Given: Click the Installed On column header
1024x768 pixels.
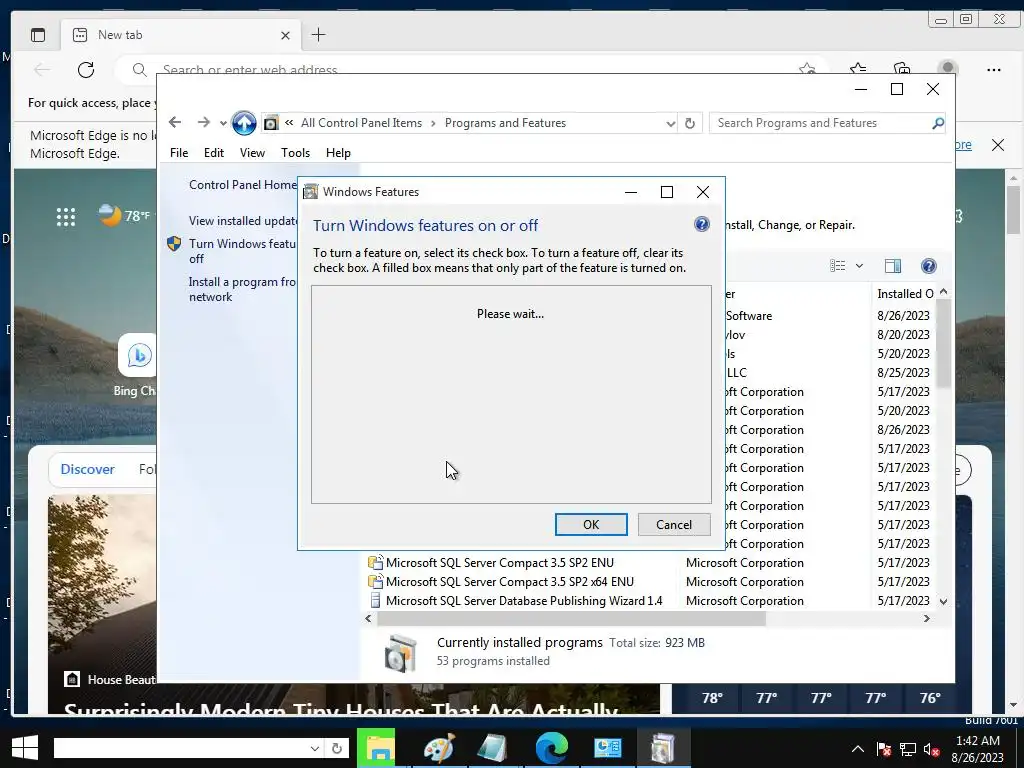Looking at the screenshot, I should pos(904,294).
